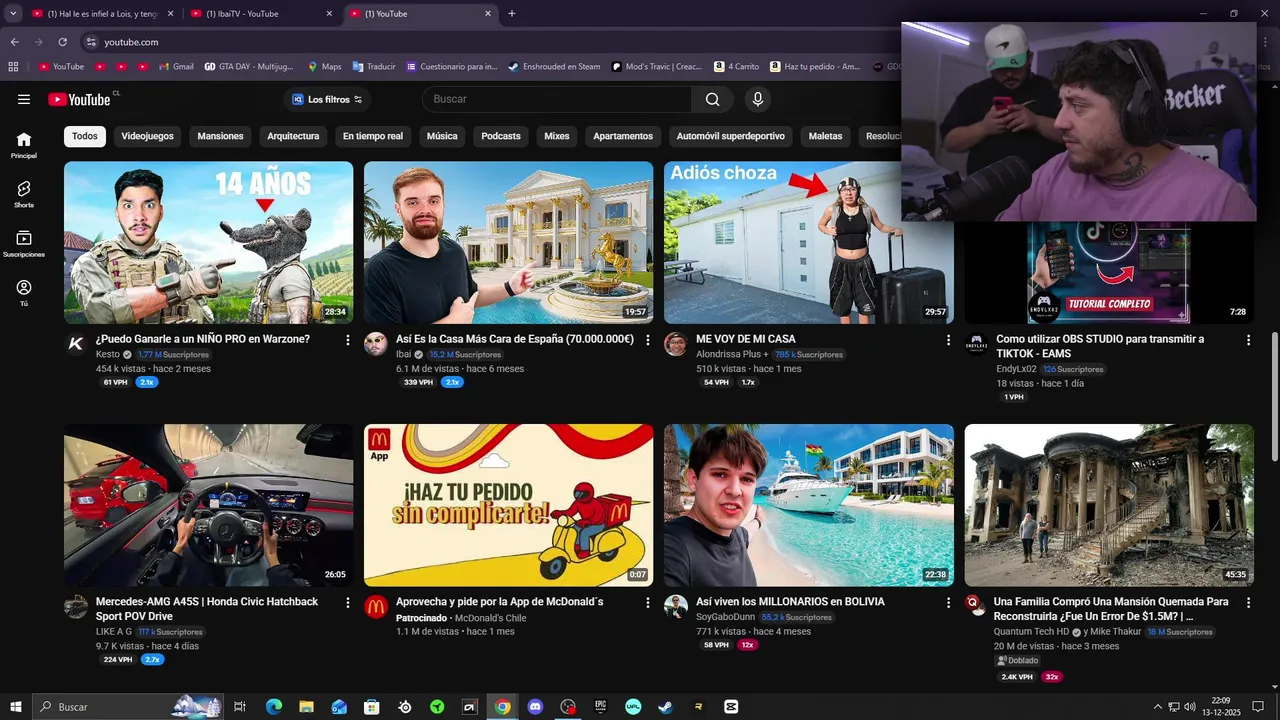Open Suscripciones in the sidebar
The width and height of the screenshot is (1280, 720).
(x=24, y=244)
